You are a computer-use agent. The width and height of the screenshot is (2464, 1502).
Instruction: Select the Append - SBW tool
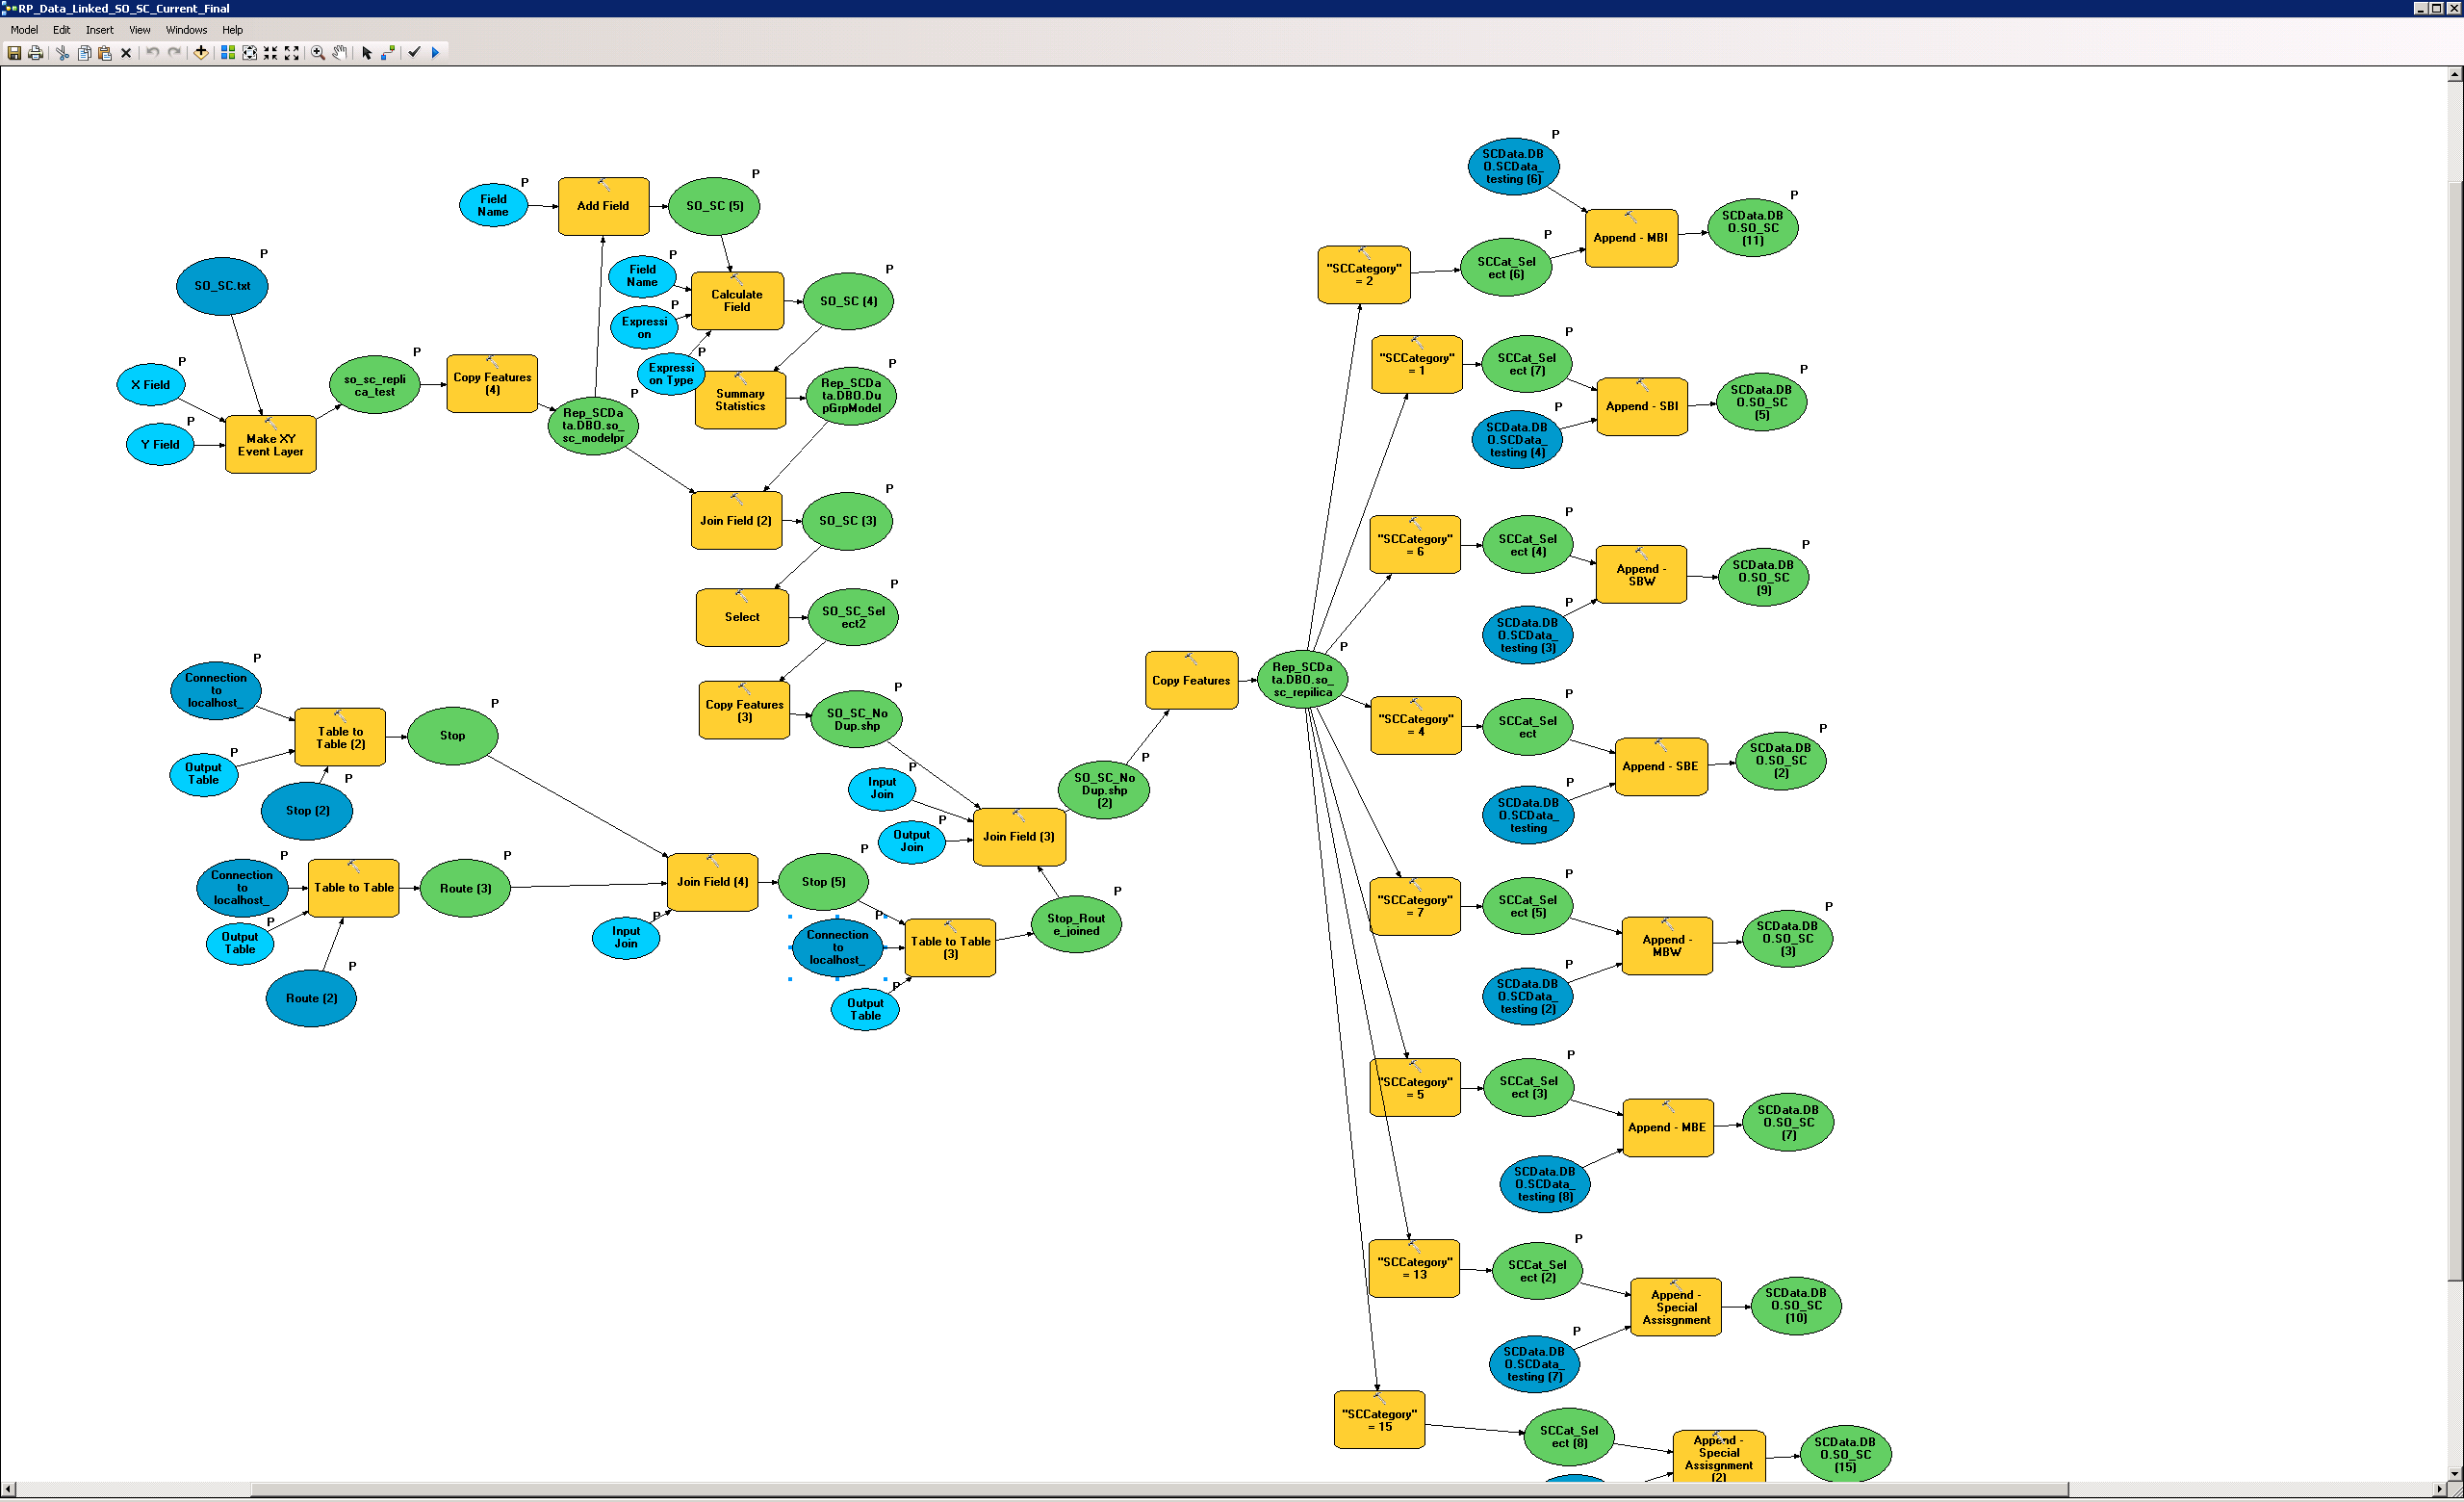tap(1641, 575)
